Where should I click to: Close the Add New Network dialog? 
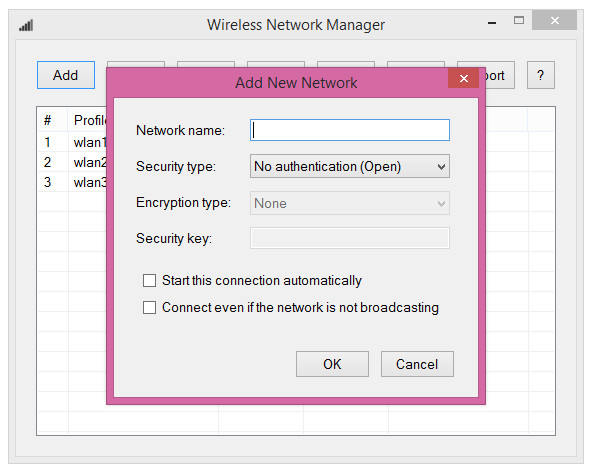click(463, 78)
